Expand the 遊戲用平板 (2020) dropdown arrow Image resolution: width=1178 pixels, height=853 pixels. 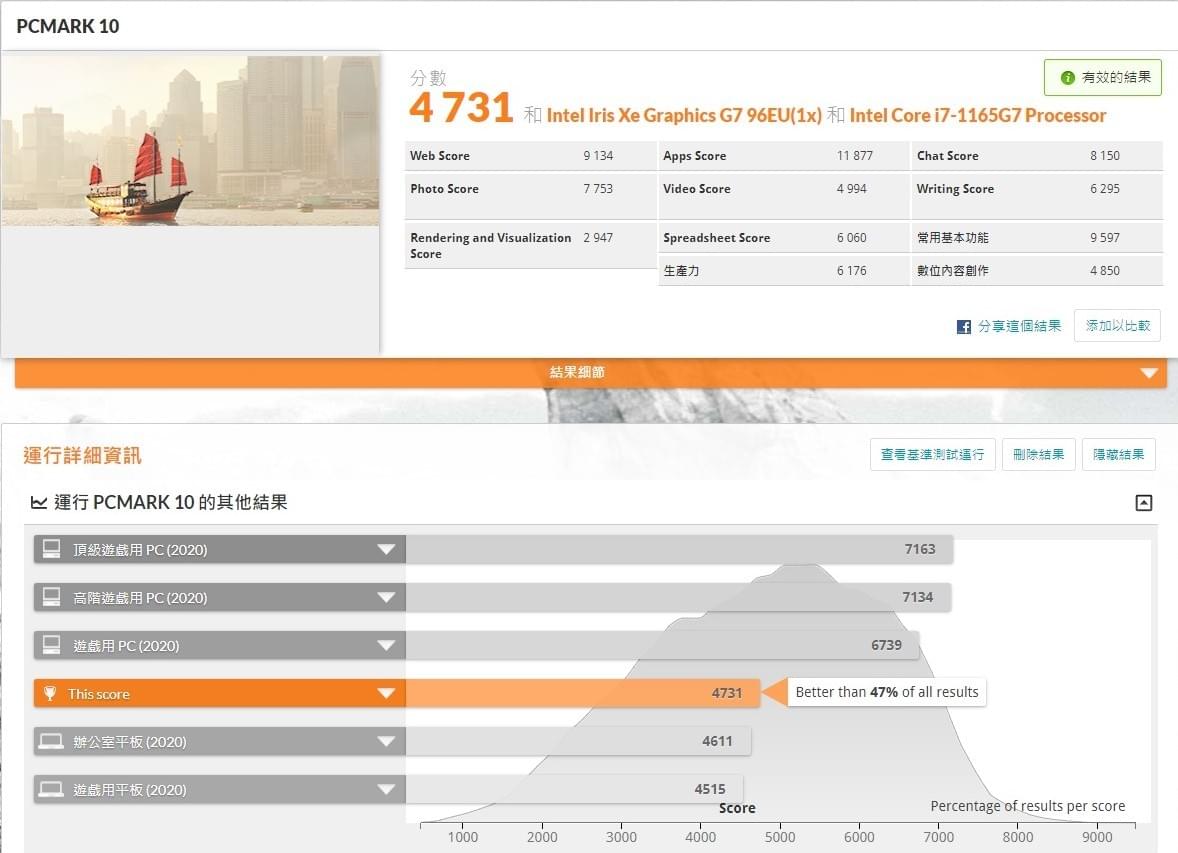pos(386,789)
